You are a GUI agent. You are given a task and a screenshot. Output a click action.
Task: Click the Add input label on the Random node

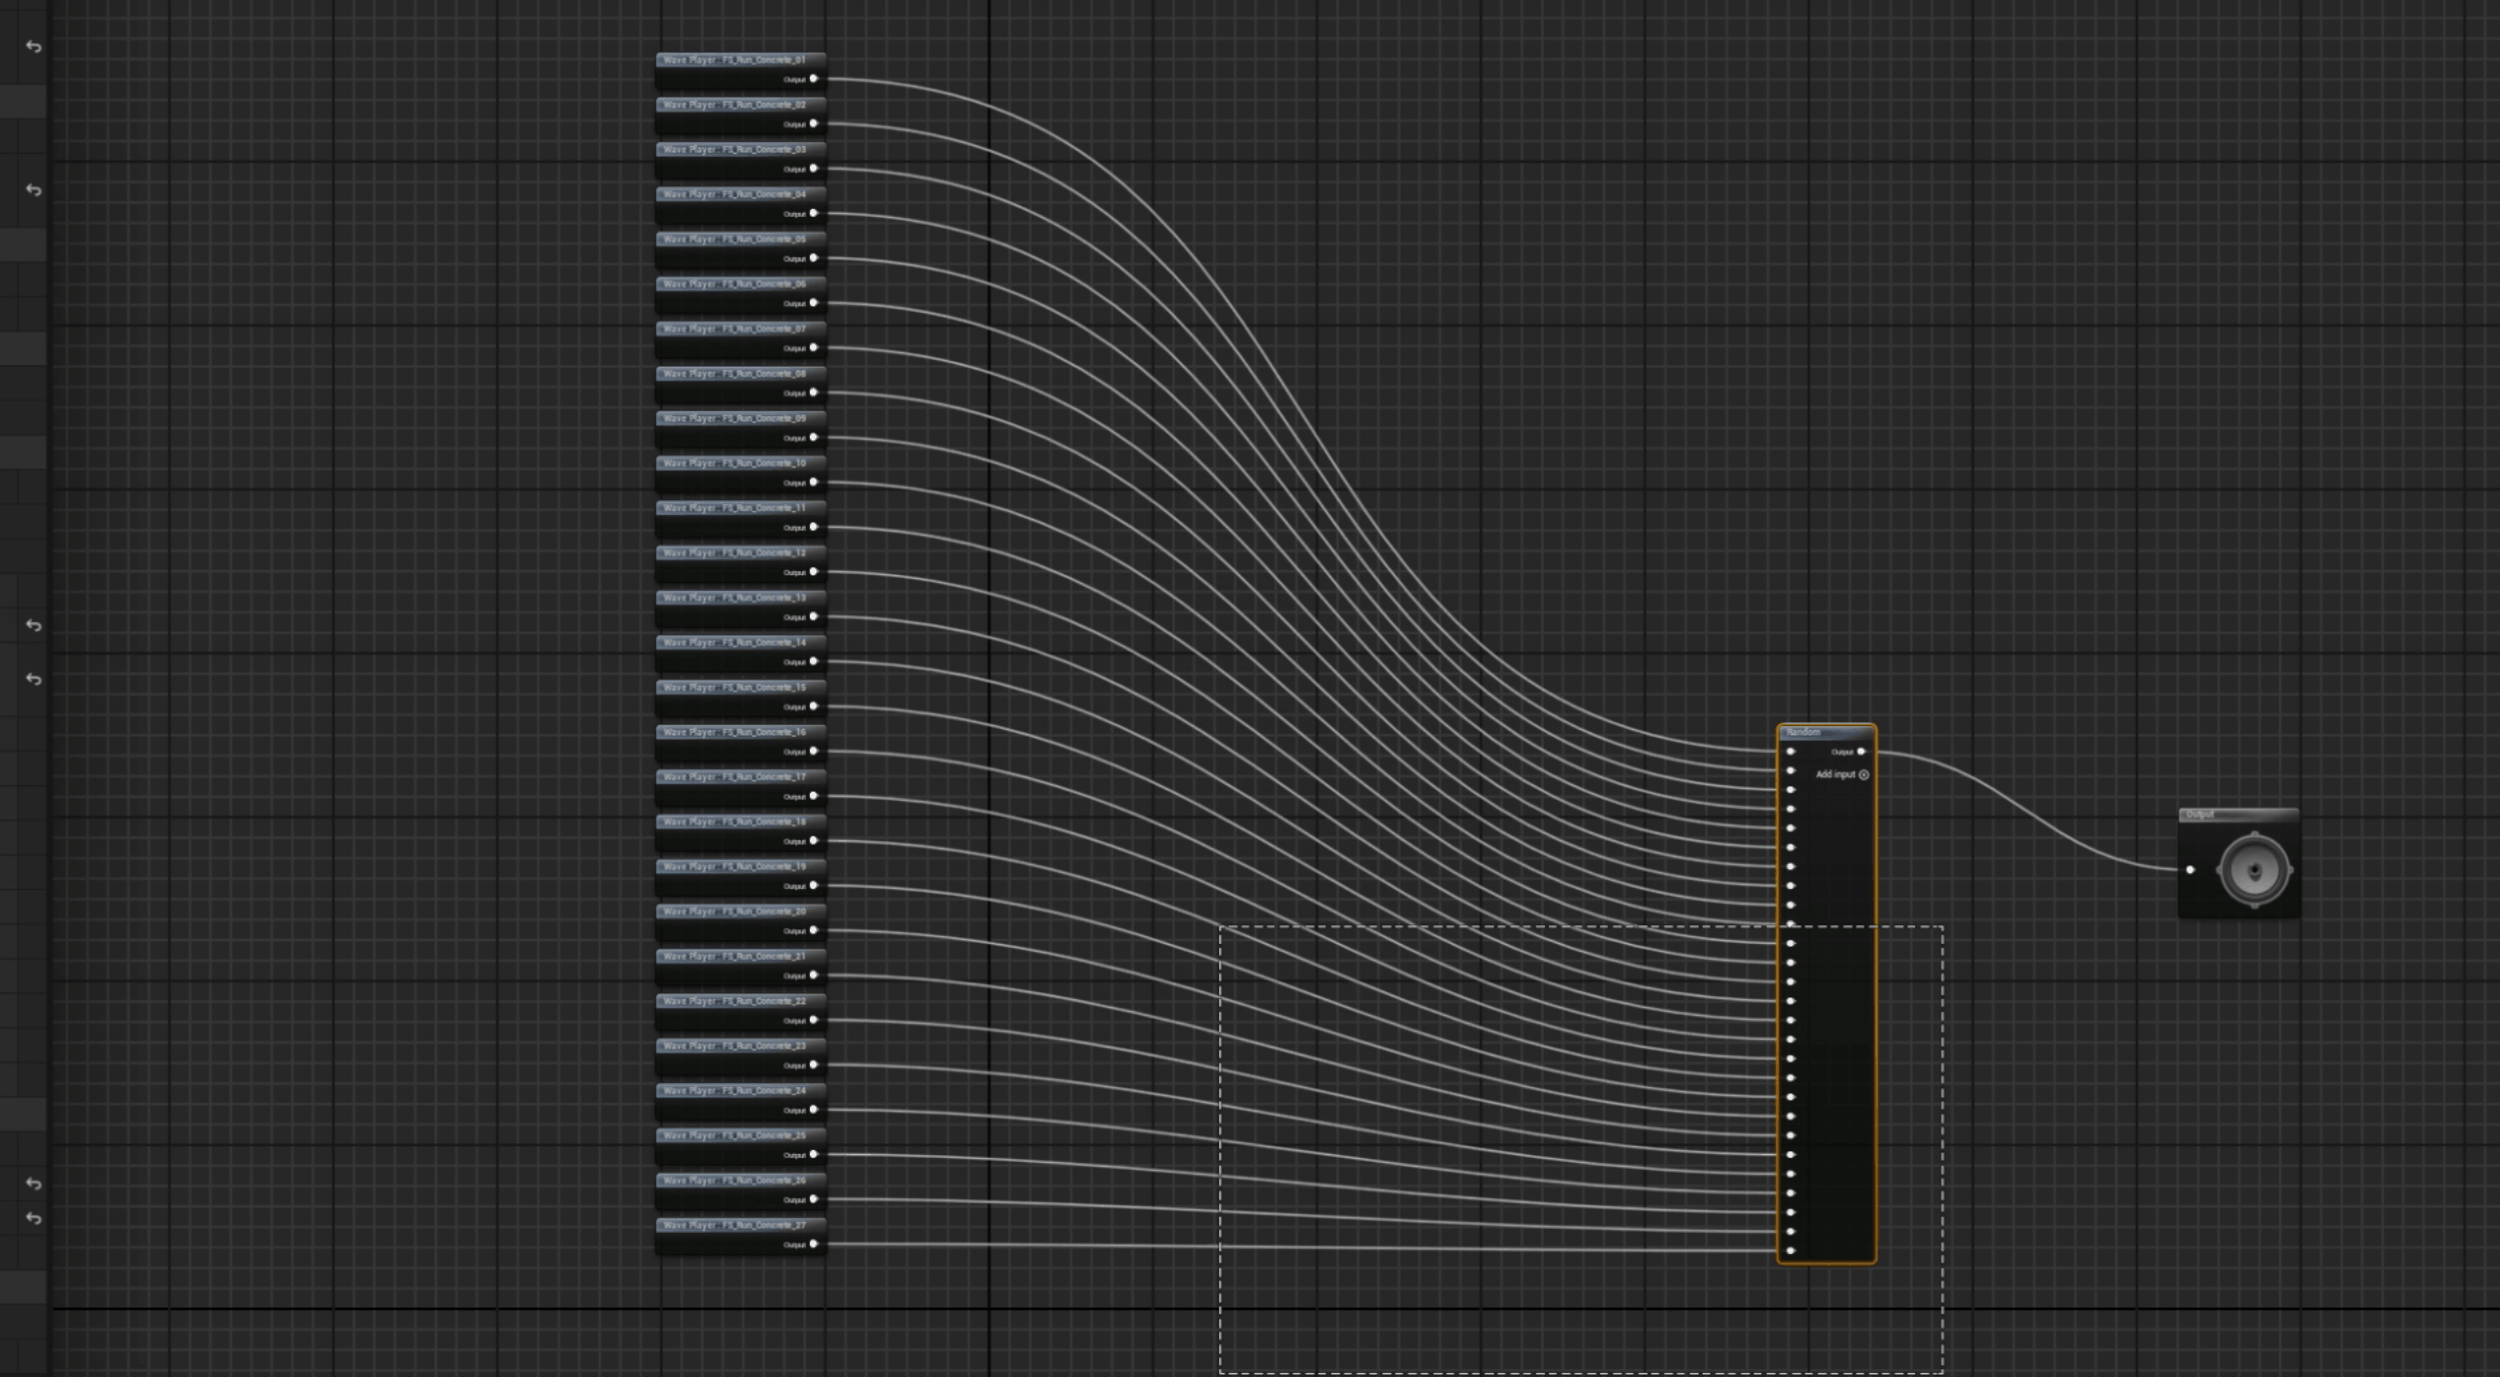1835,775
